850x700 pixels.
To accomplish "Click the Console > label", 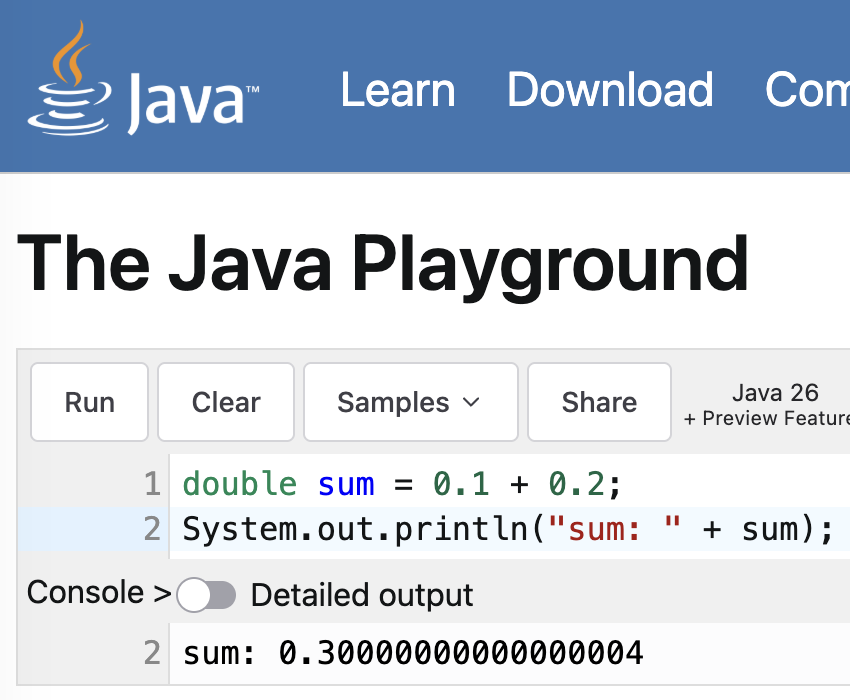I will point(99,592).
